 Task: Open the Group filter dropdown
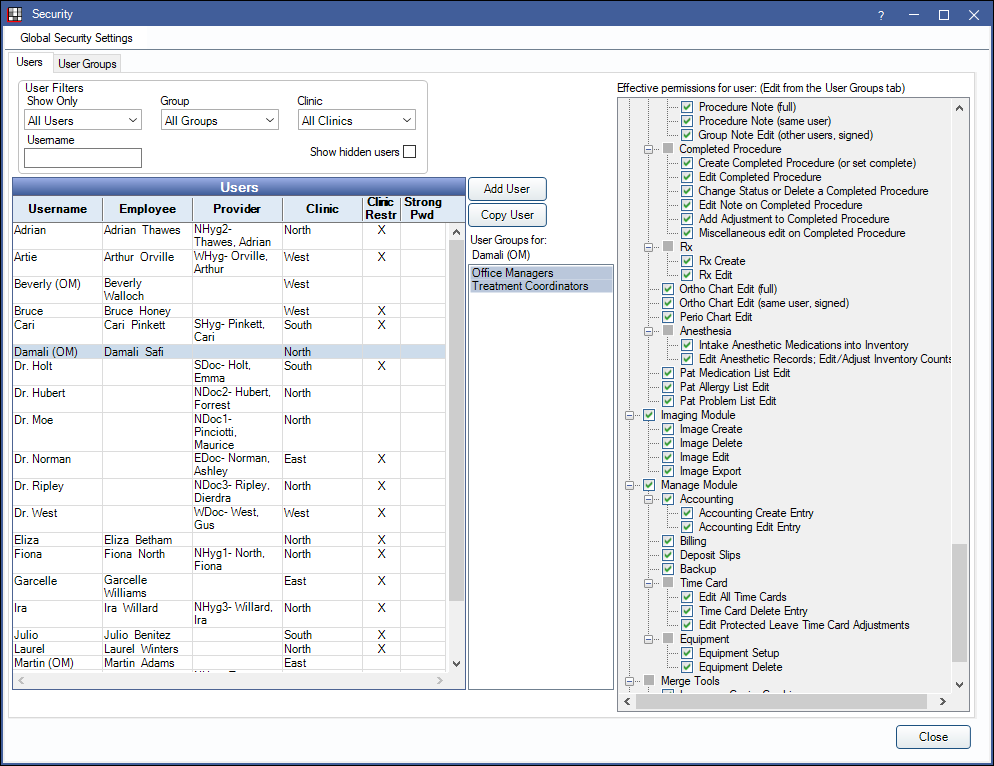[x=219, y=121]
